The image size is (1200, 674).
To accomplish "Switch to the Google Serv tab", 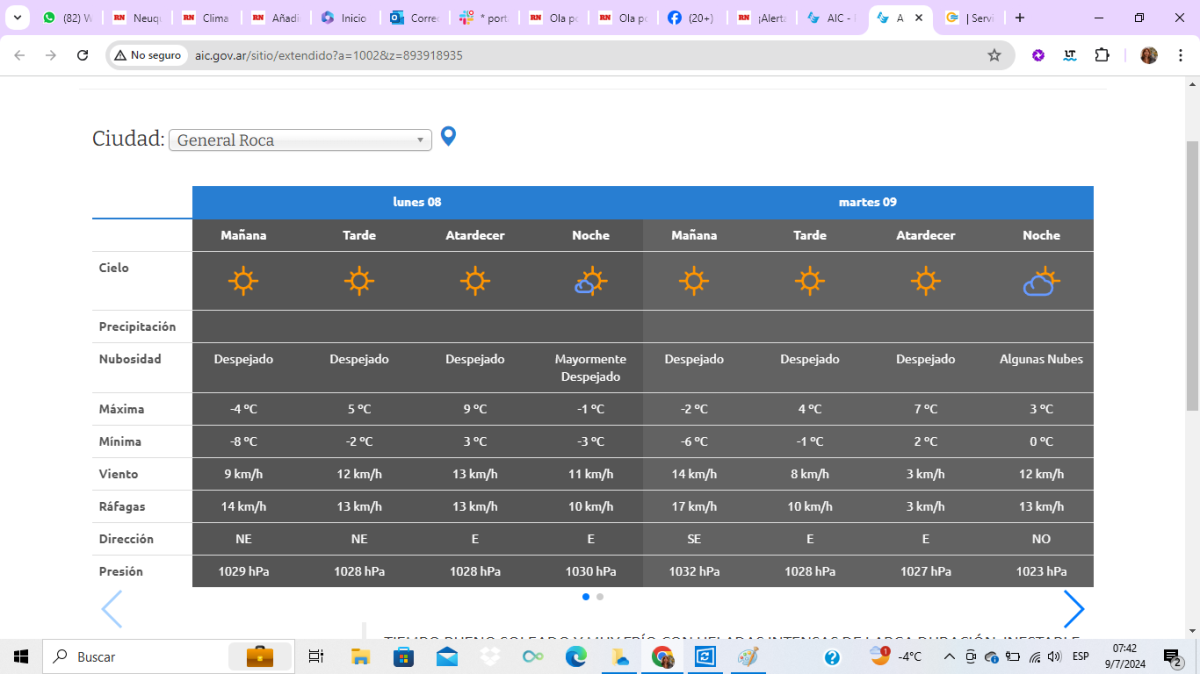I will click(970, 17).
